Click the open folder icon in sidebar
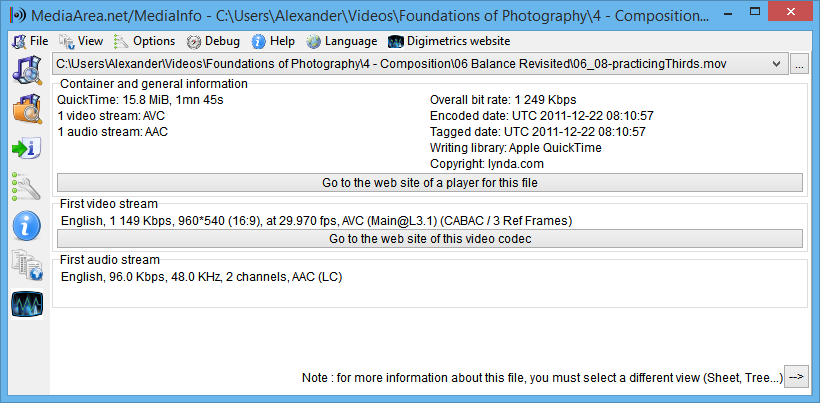The image size is (820, 403). 27,109
